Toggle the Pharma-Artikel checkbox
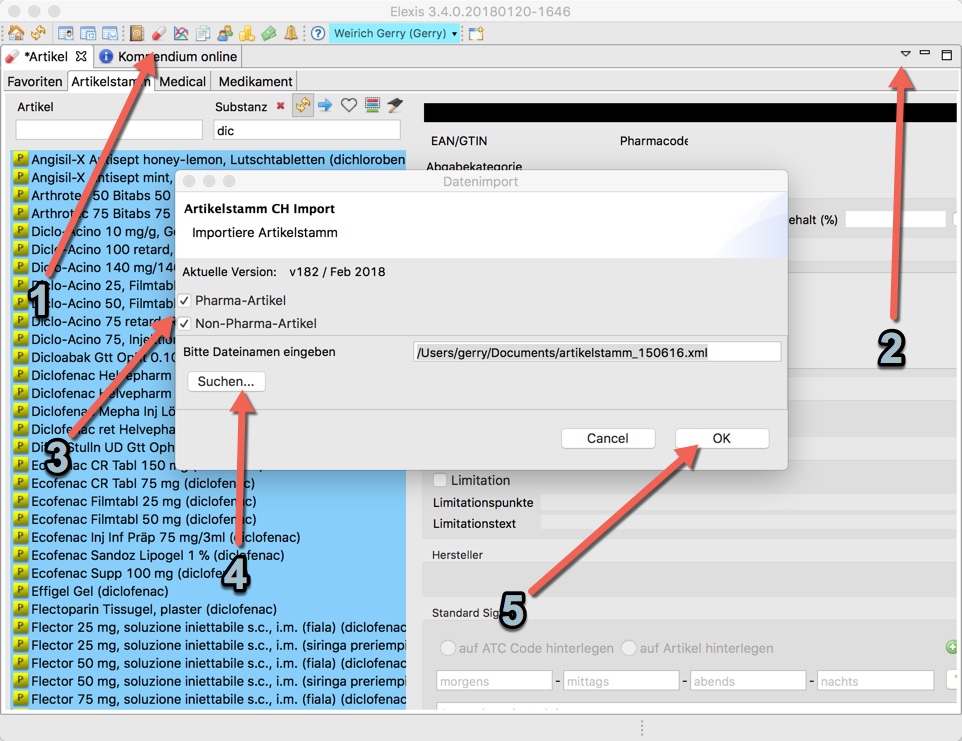This screenshot has height=741, width=962. [184, 301]
